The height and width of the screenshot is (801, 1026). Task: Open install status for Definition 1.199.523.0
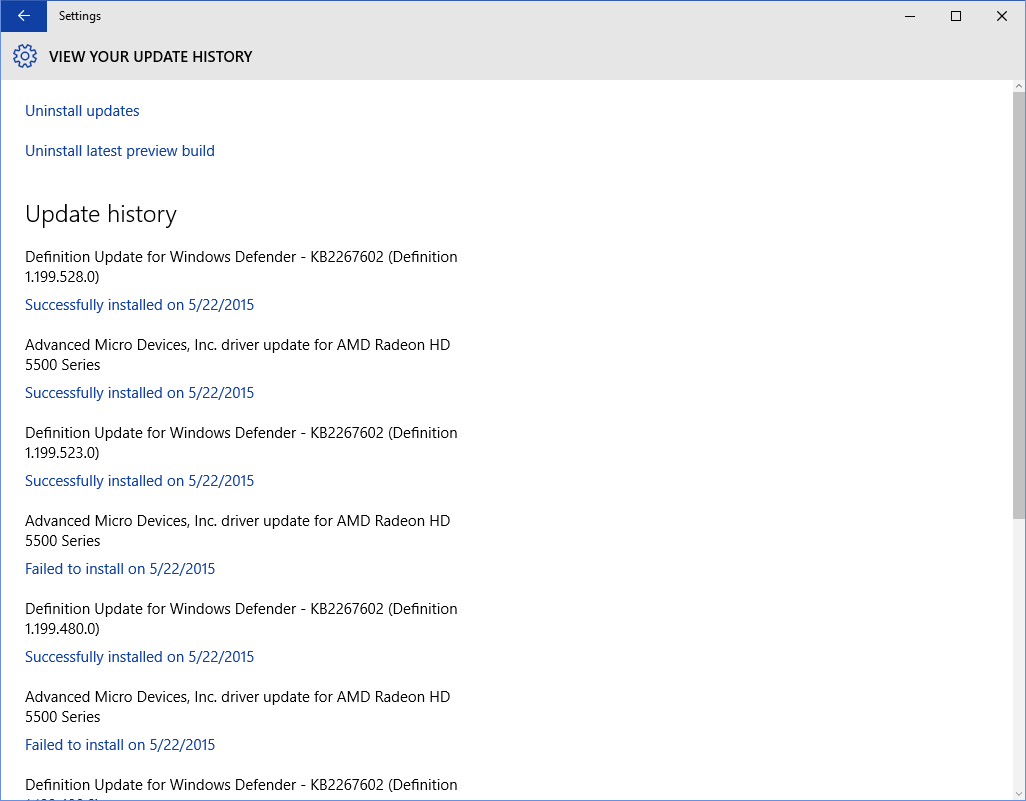point(139,481)
